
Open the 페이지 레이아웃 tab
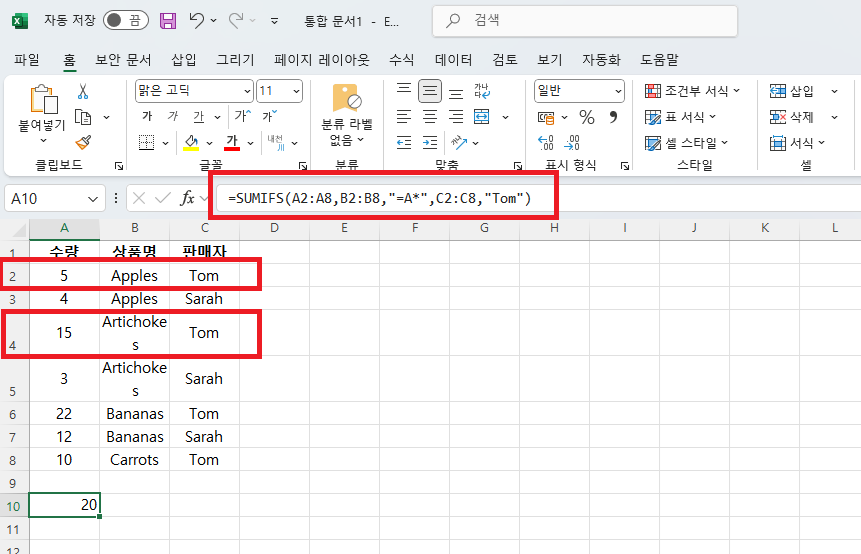322,59
